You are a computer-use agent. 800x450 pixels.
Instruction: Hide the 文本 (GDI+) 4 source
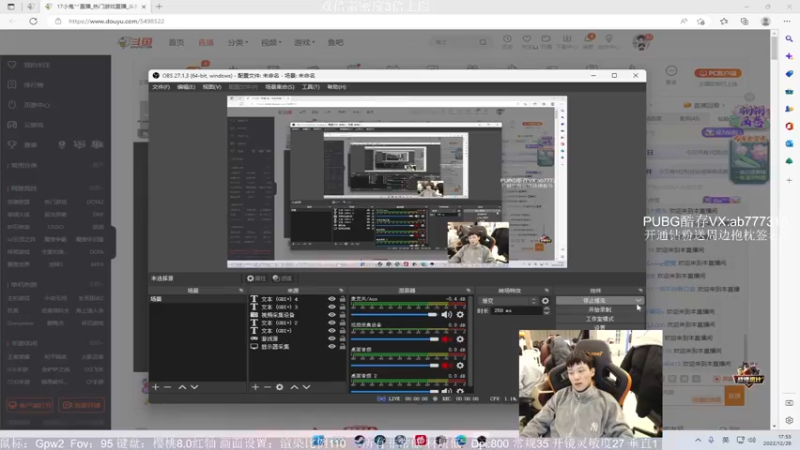pos(332,299)
